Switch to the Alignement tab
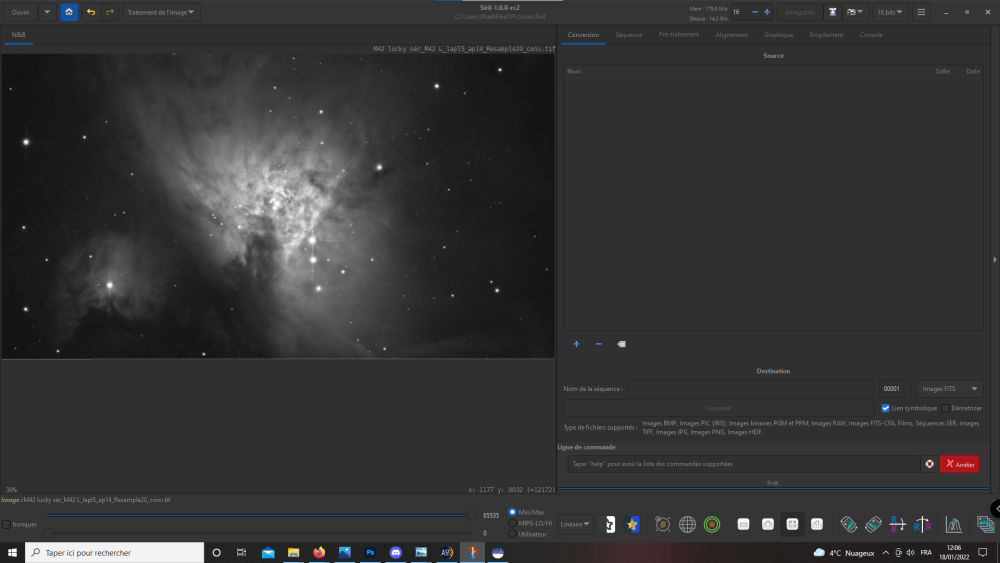1000x563 pixels. click(731, 35)
